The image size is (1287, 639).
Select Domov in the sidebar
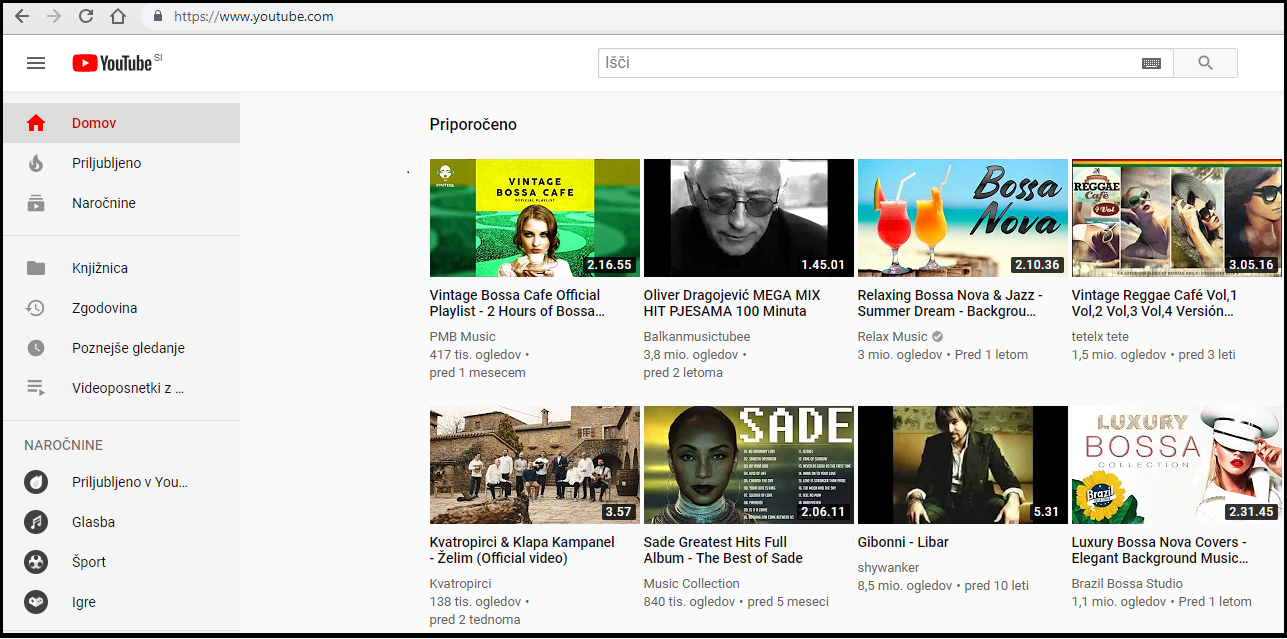click(121, 123)
